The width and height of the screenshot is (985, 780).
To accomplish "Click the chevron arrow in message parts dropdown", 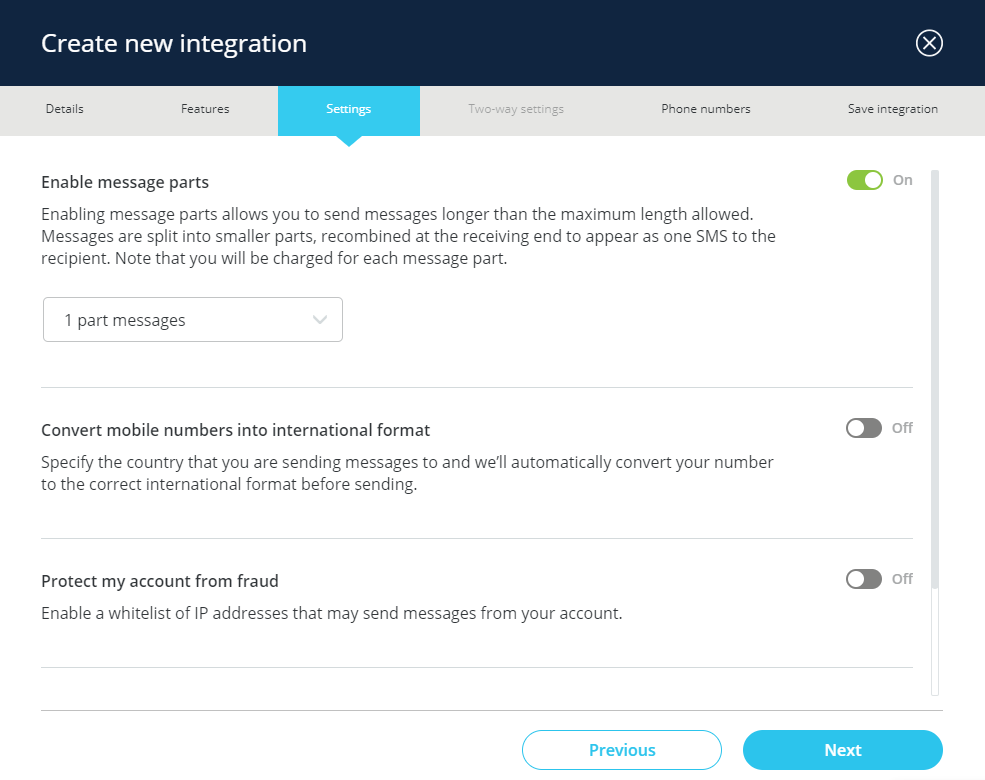I will point(320,320).
